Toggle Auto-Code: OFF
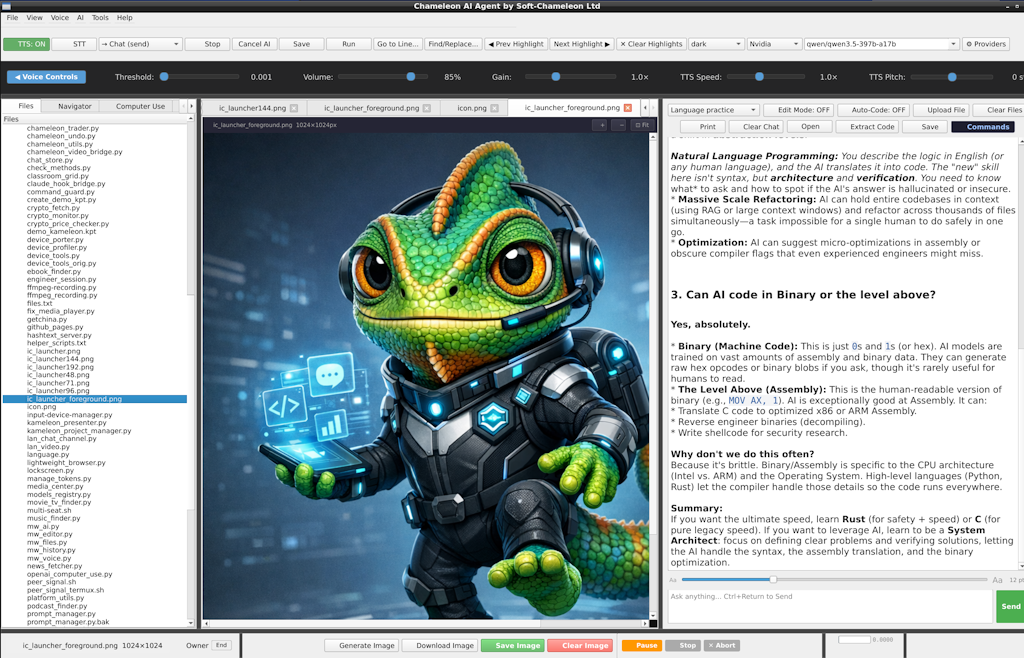Screen dimensions: 1024x658 click(873, 110)
